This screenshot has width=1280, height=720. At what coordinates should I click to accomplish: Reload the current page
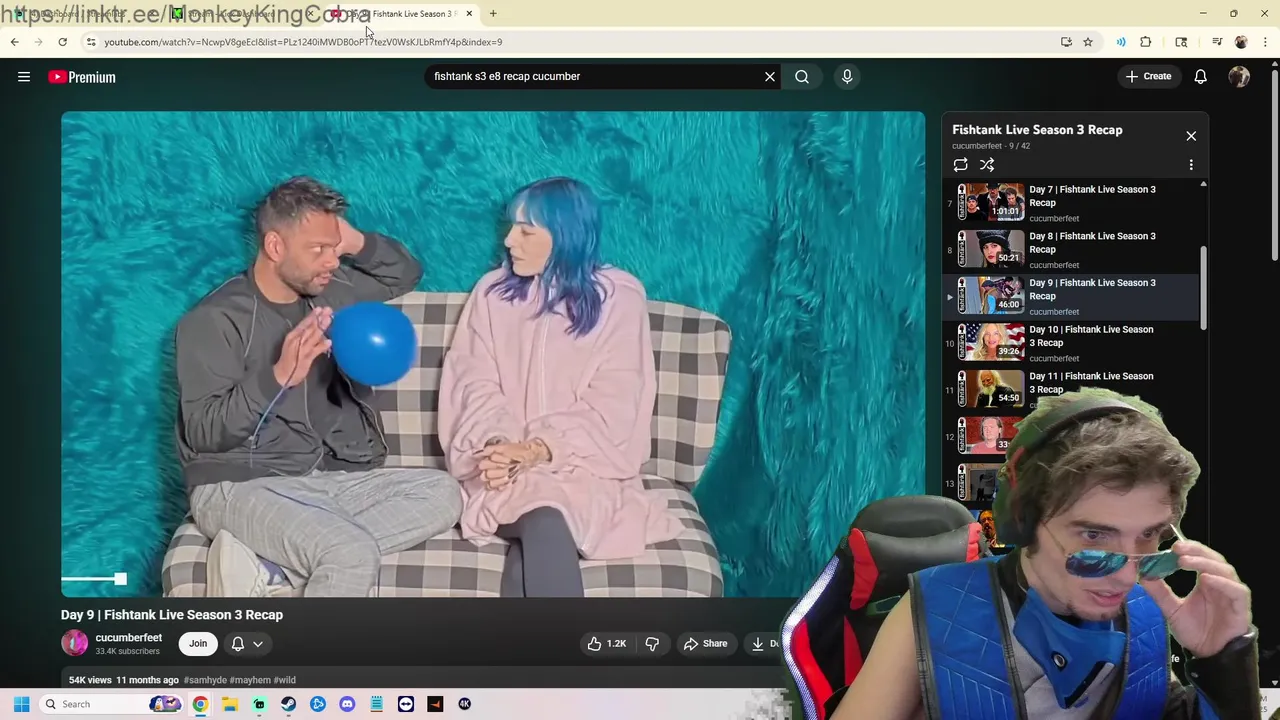[62, 42]
